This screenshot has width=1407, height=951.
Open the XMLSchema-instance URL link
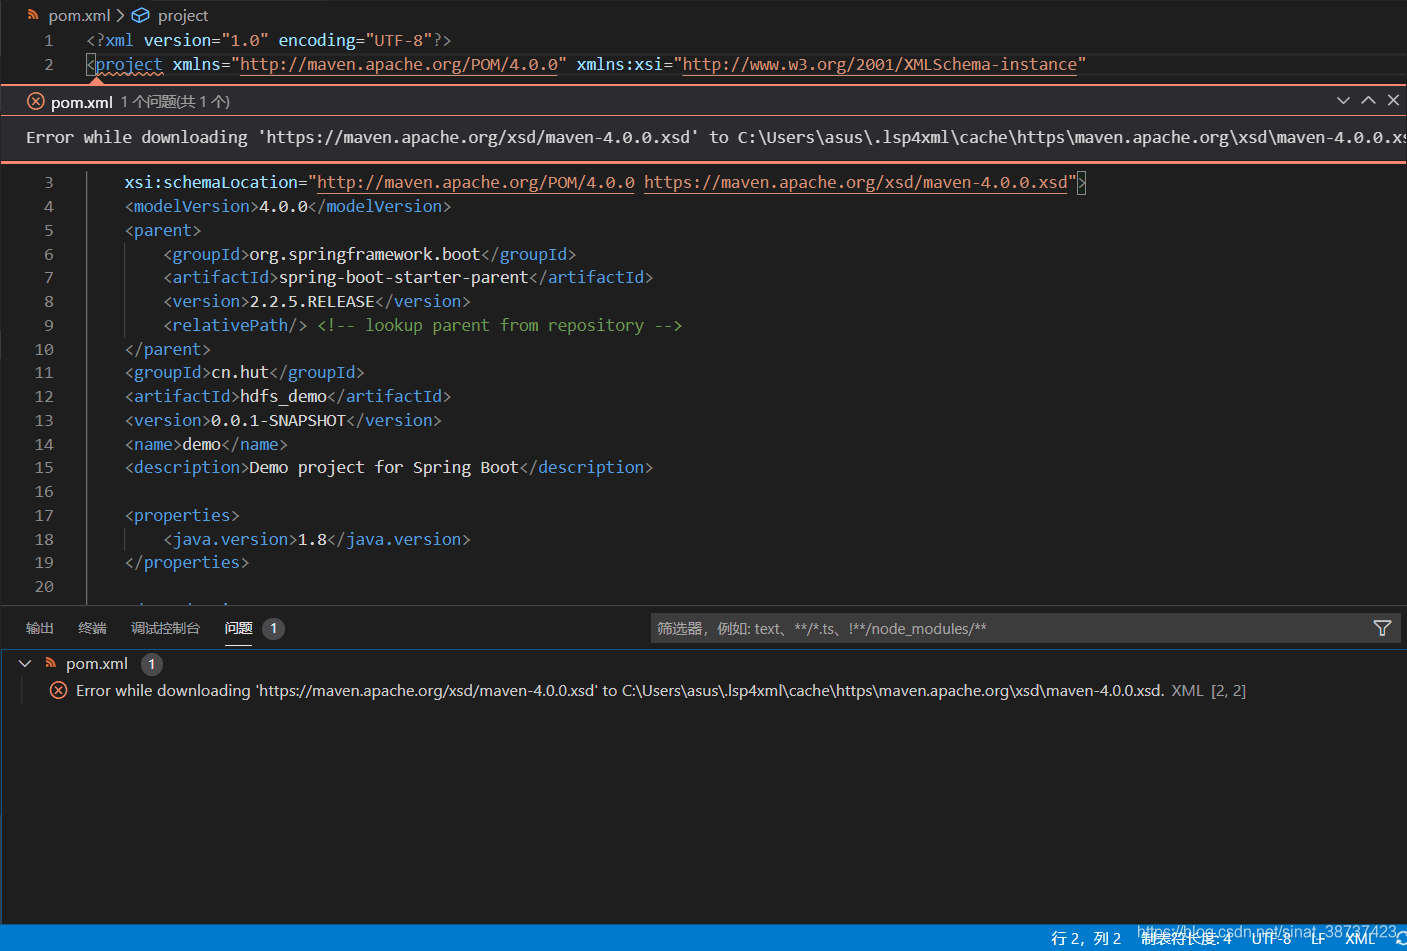click(879, 64)
